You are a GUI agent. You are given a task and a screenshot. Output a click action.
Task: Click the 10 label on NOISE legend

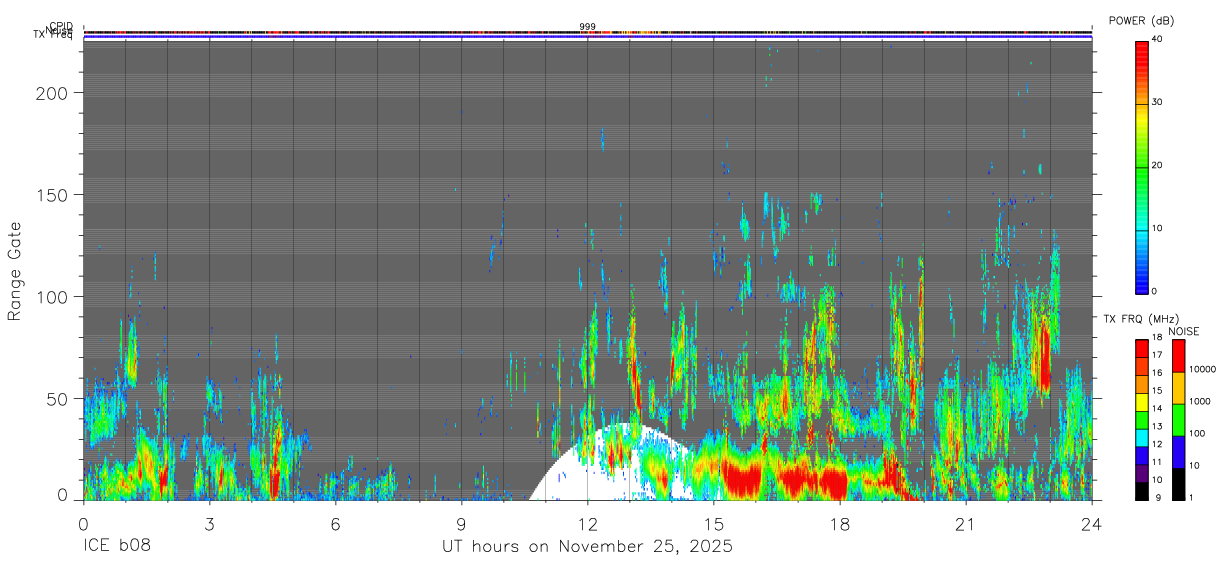click(x=1194, y=465)
